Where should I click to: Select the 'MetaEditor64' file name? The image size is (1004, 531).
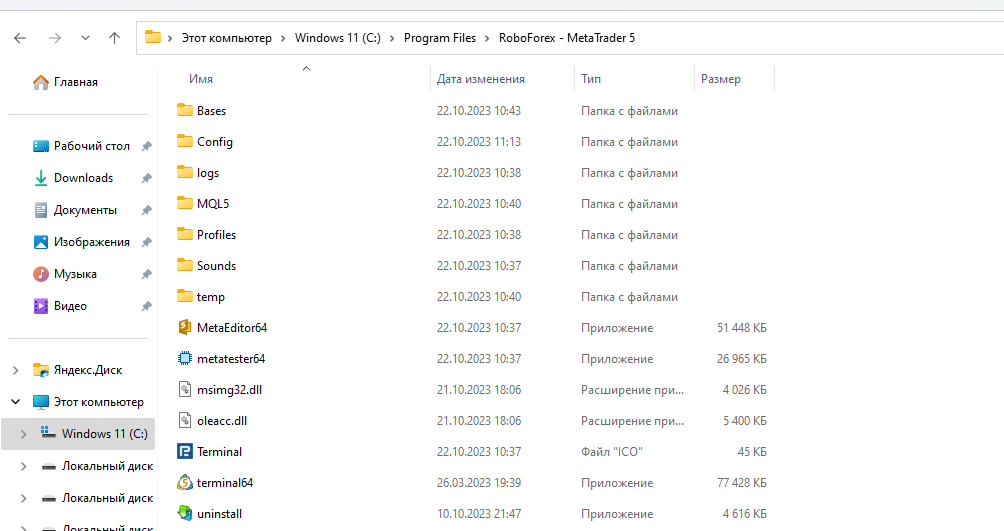(x=232, y=328)
